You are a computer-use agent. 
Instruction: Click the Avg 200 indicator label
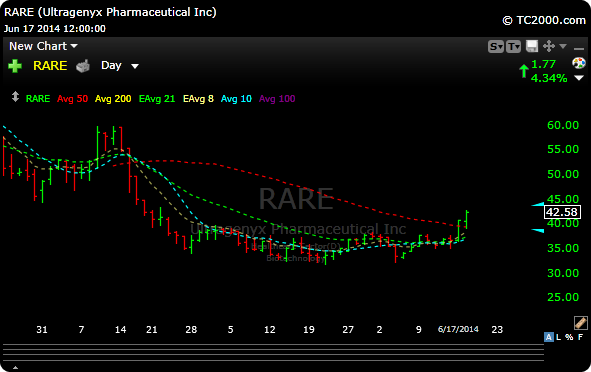[x=113, y=99]
